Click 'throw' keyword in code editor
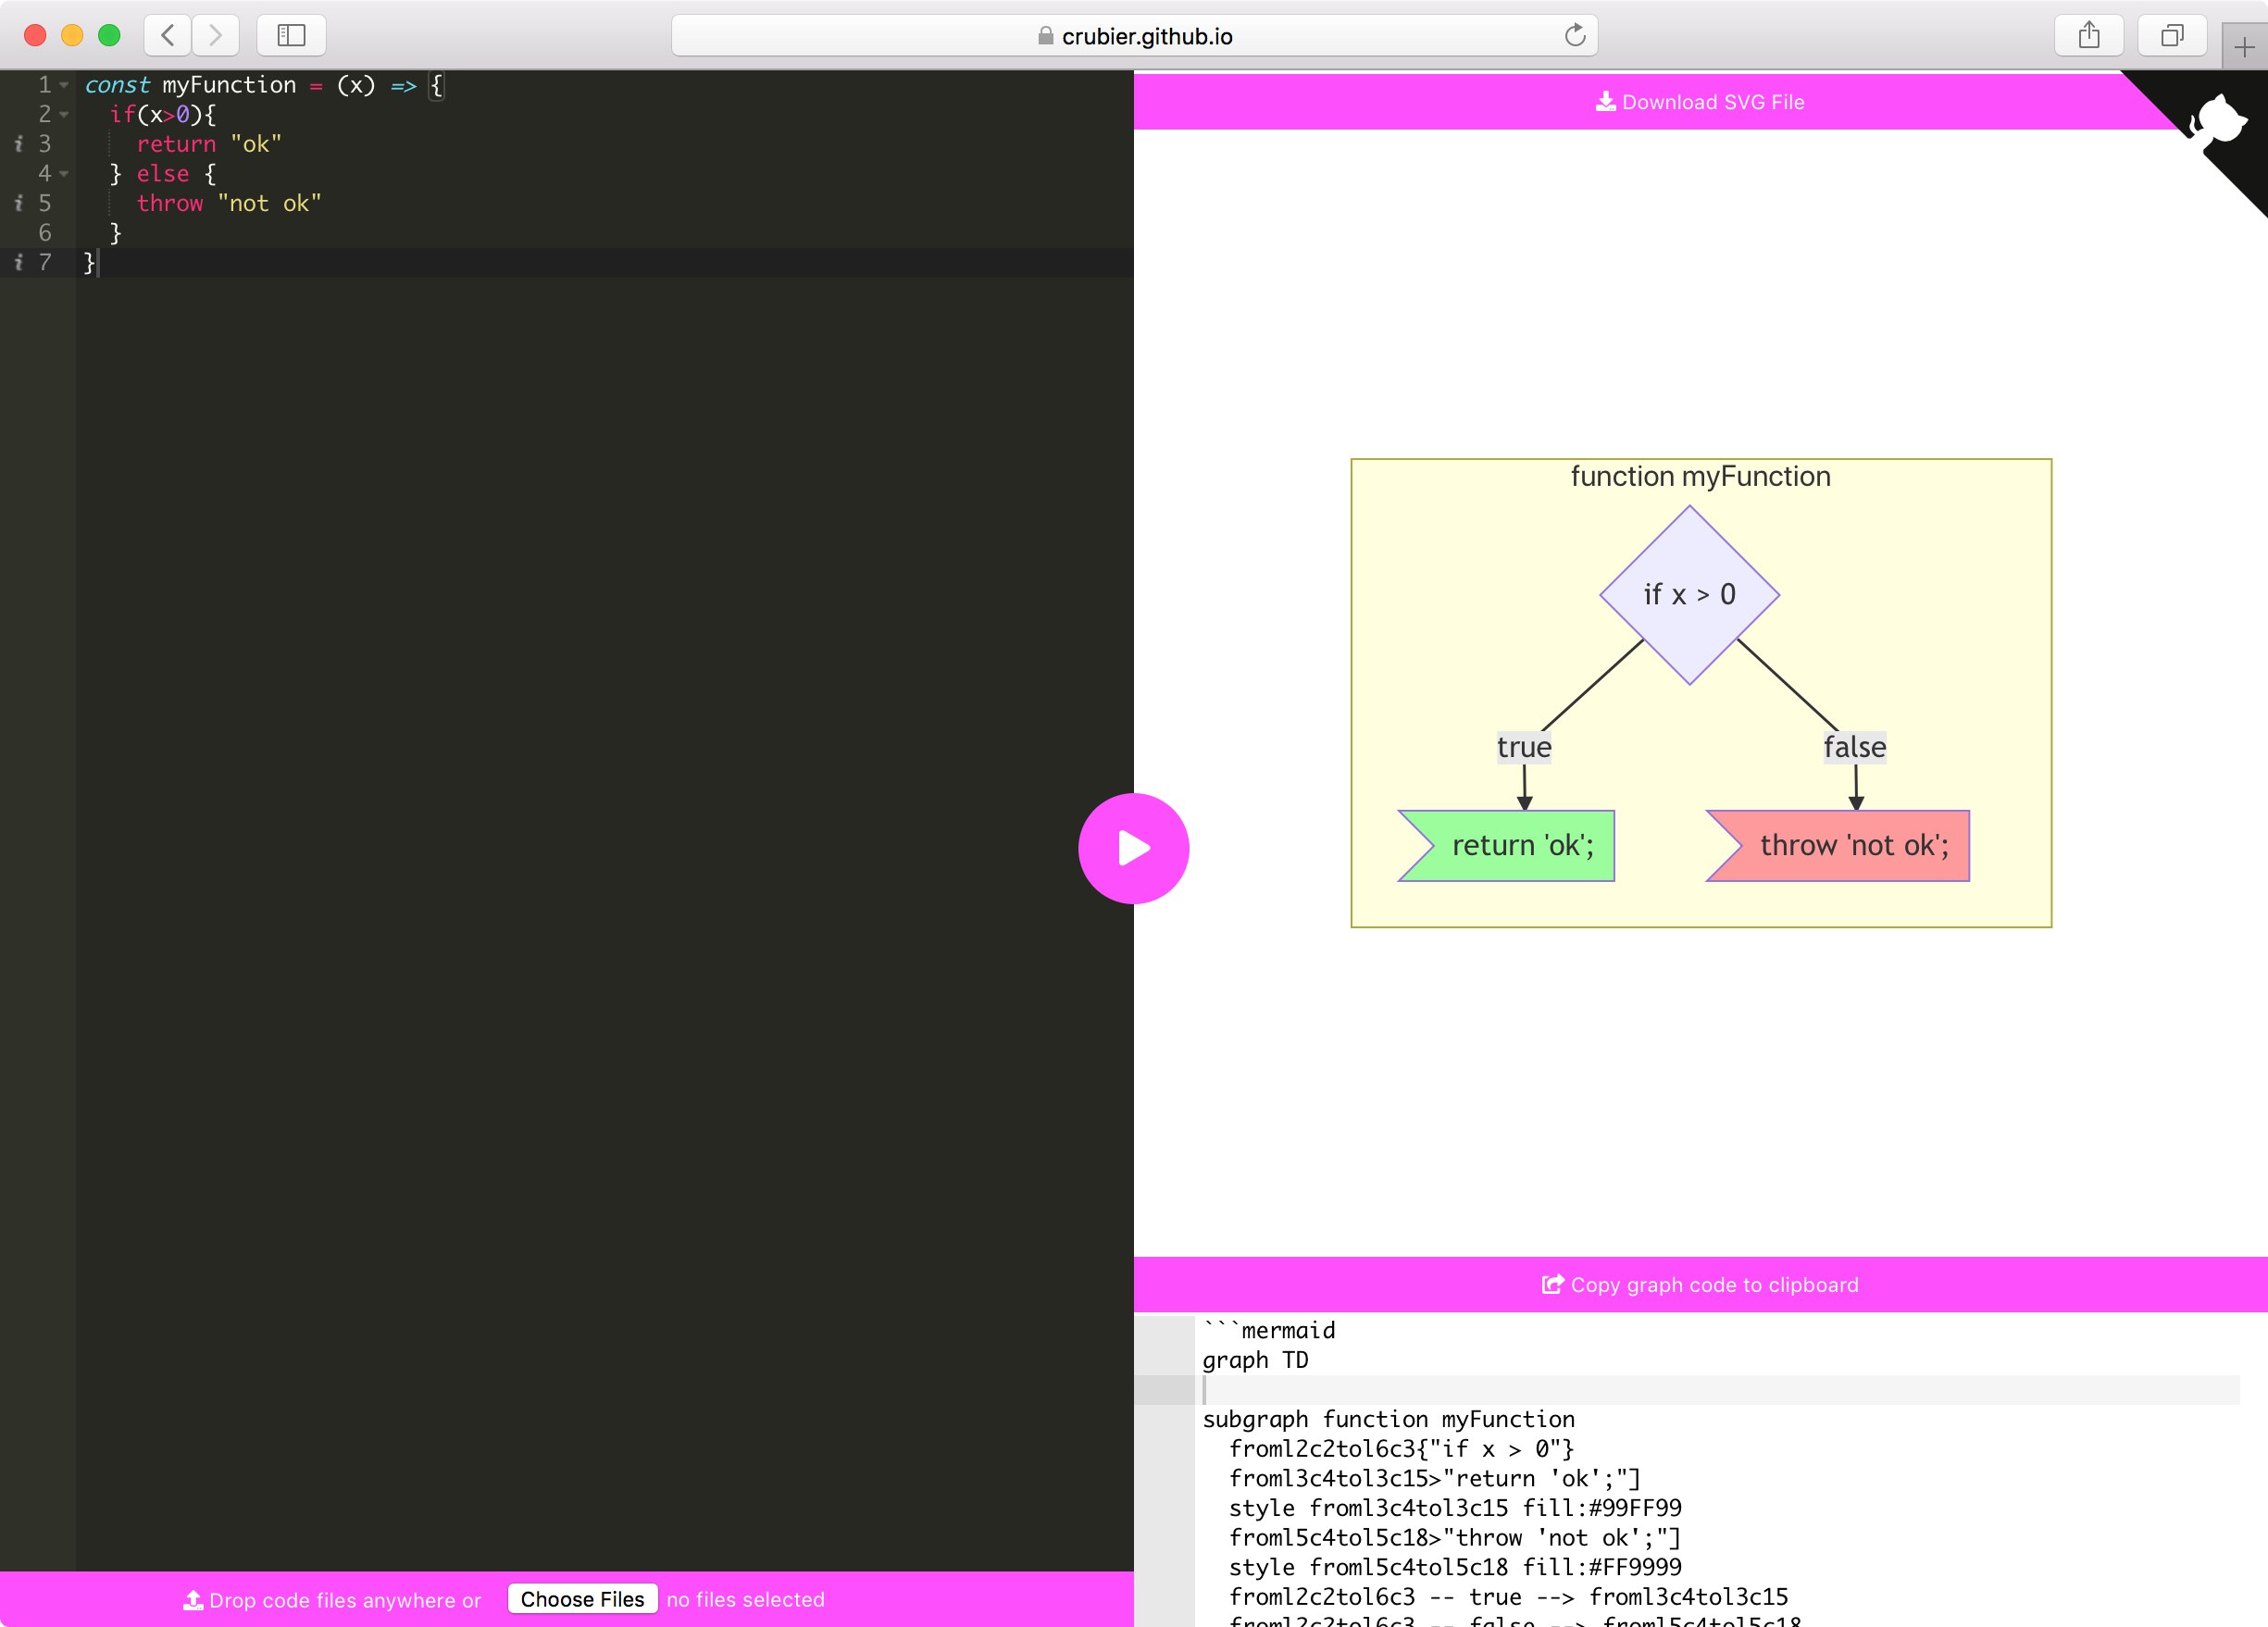Screen dimensions: 2268x1627 coord(170,203)
